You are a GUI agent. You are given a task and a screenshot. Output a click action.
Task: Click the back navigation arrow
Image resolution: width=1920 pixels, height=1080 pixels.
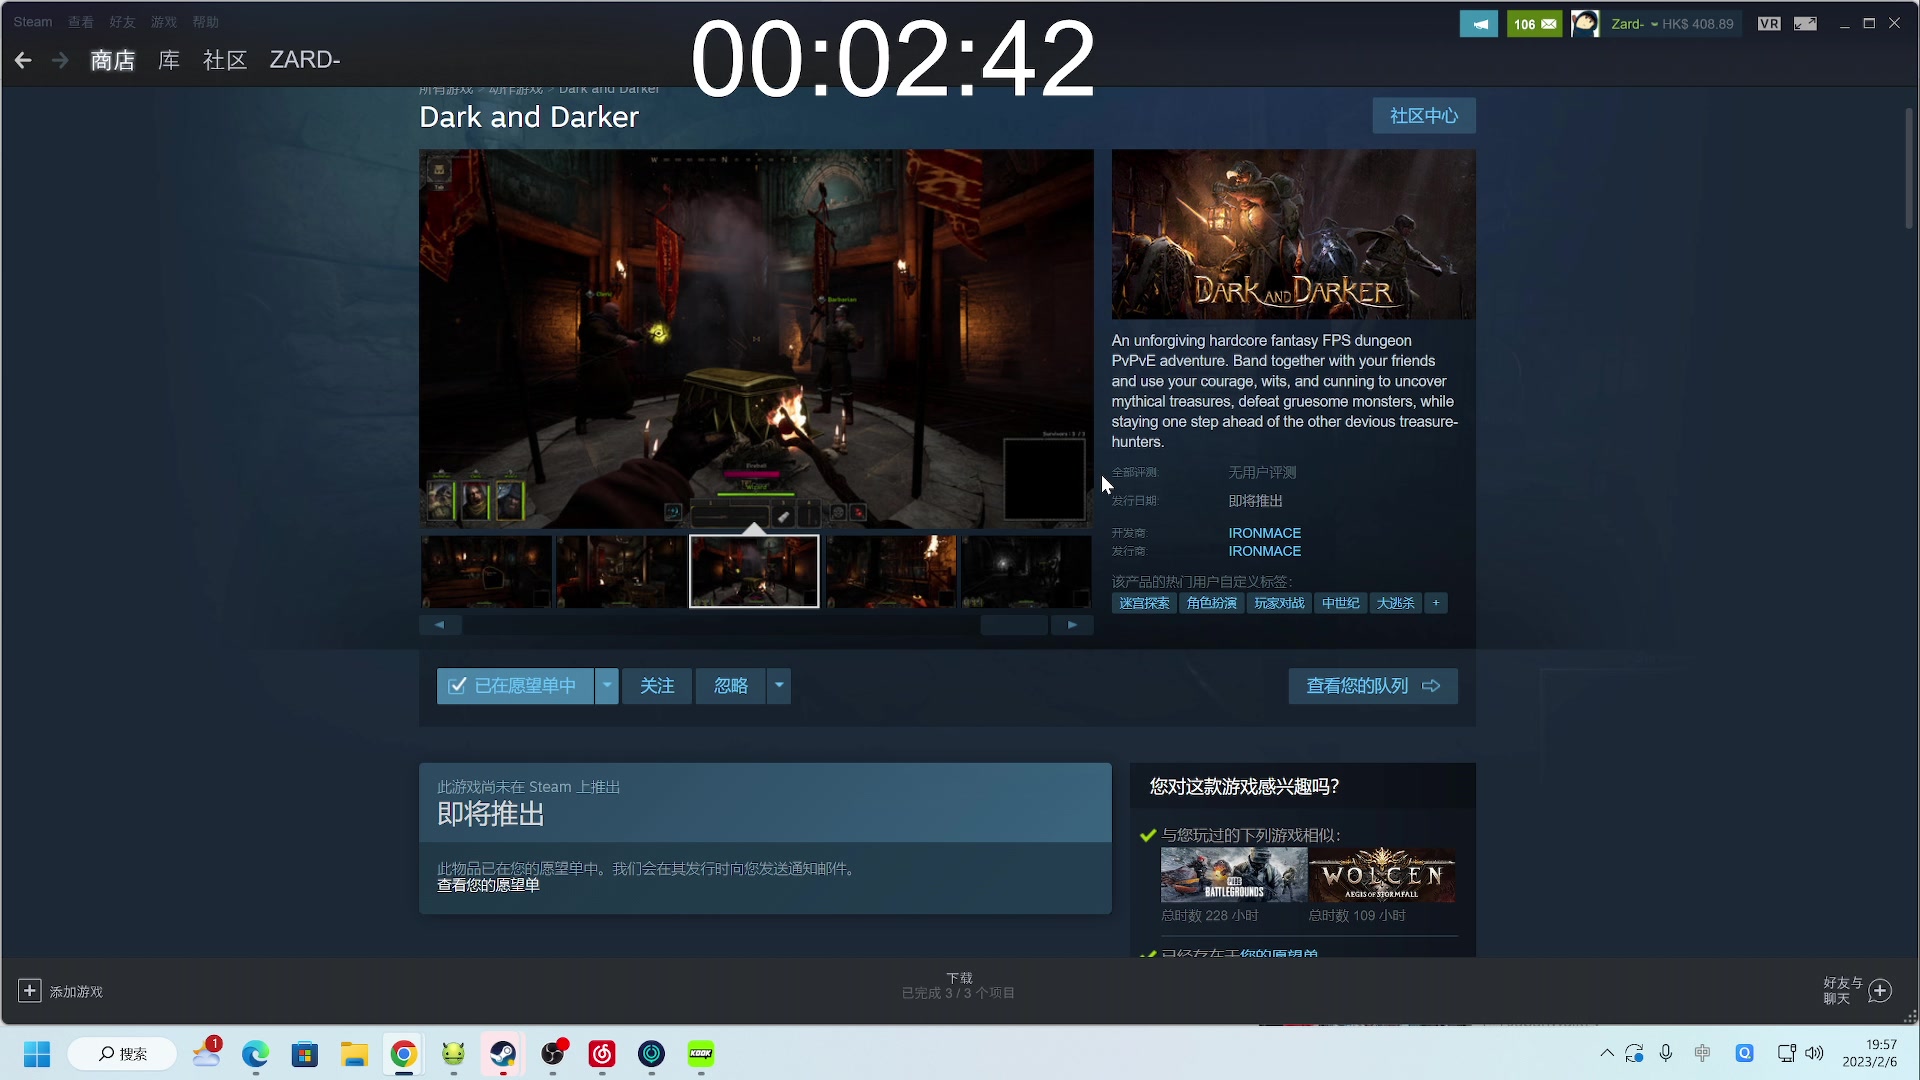click(x=23, y=61)
